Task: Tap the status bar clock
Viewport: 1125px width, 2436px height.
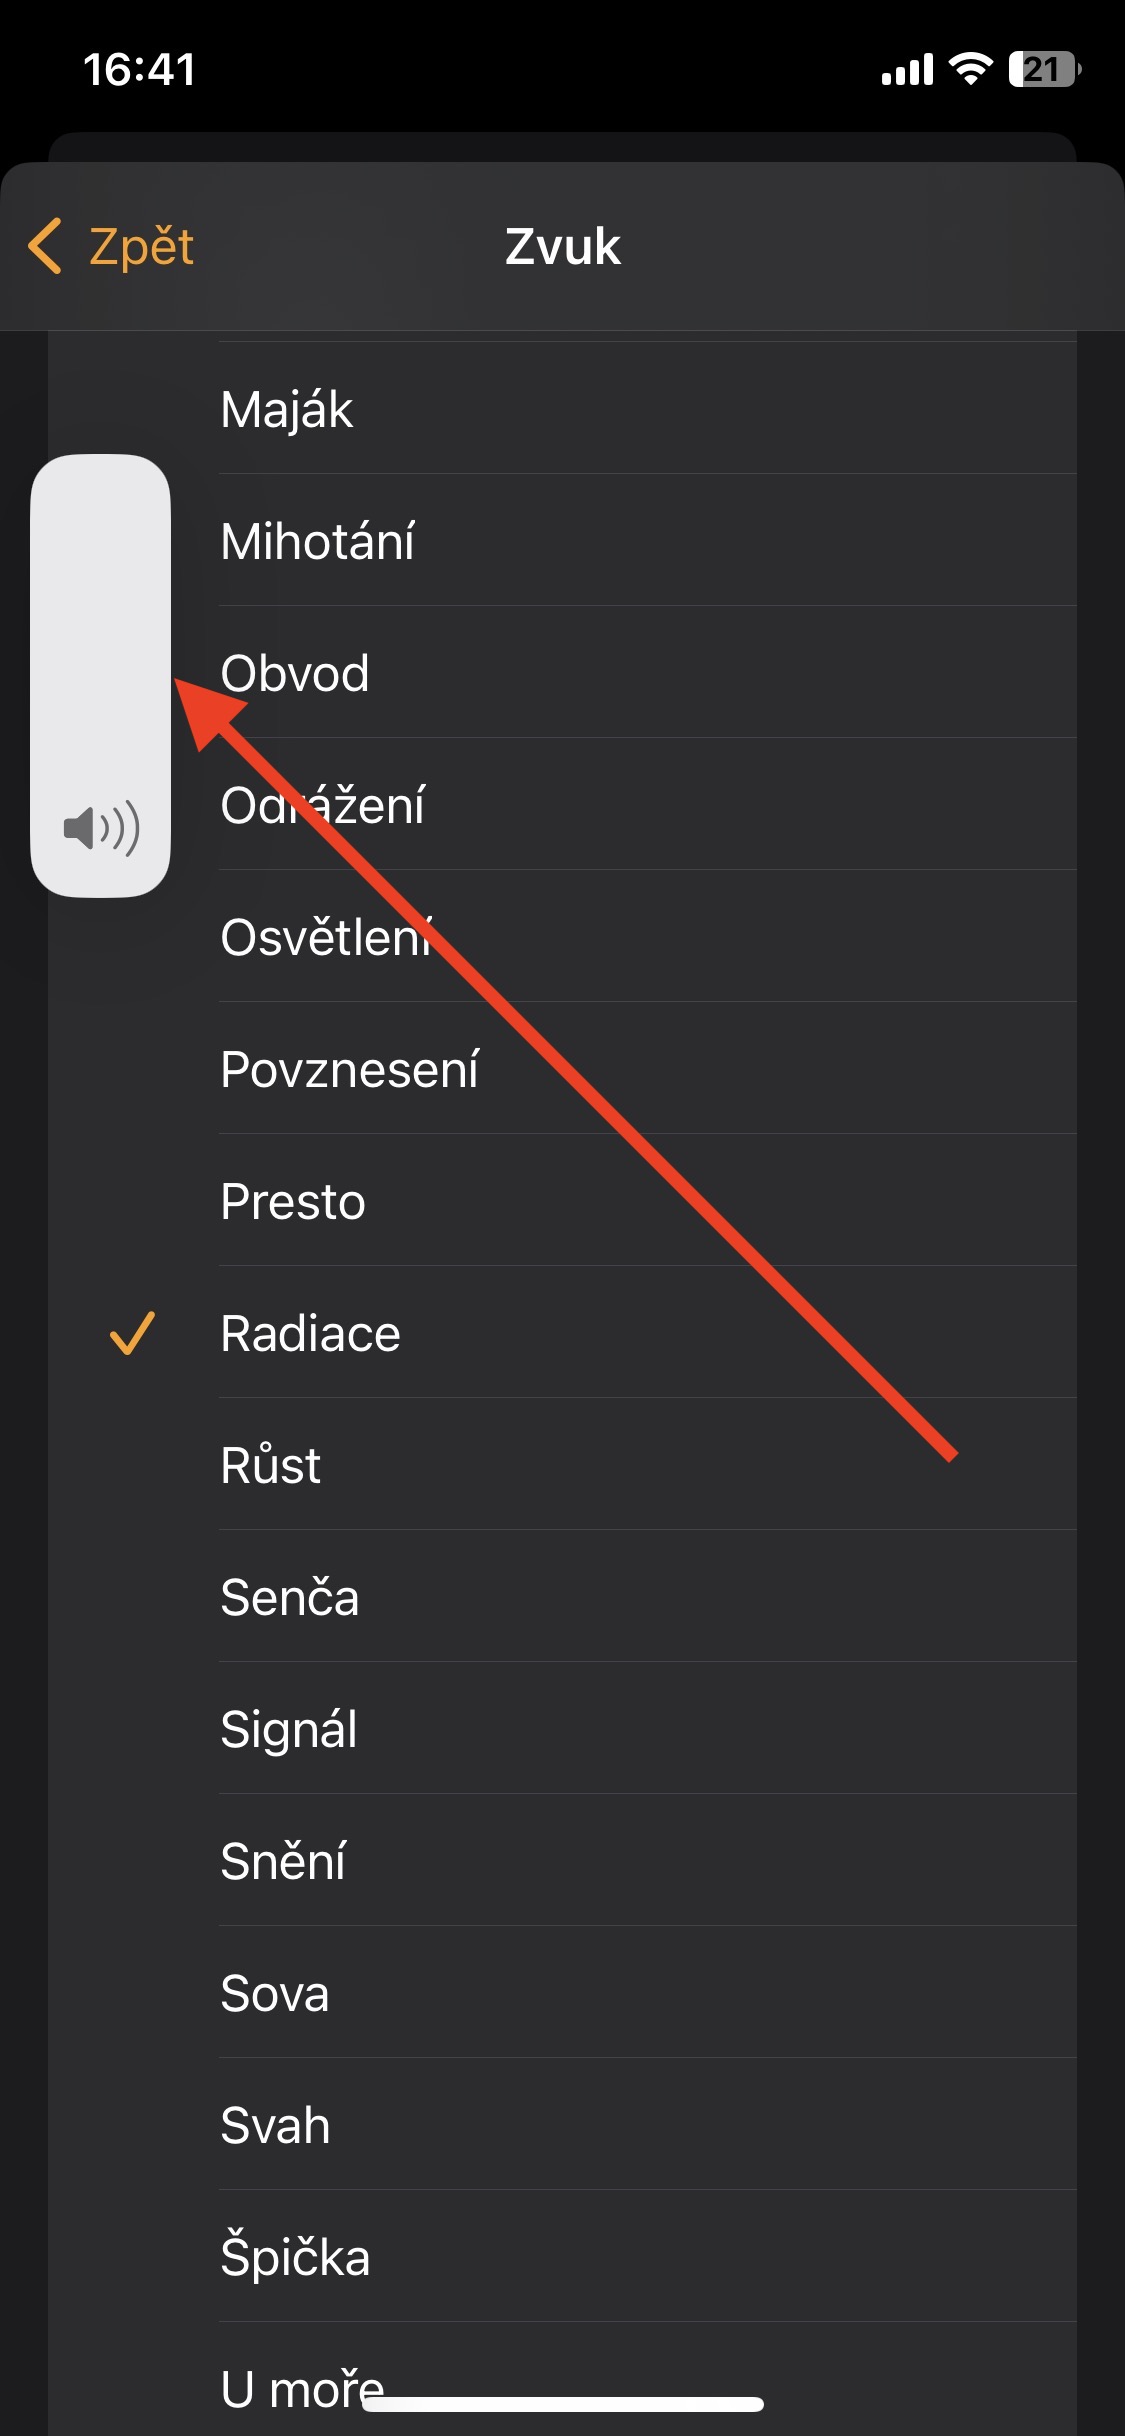Action: pos(139,69)
